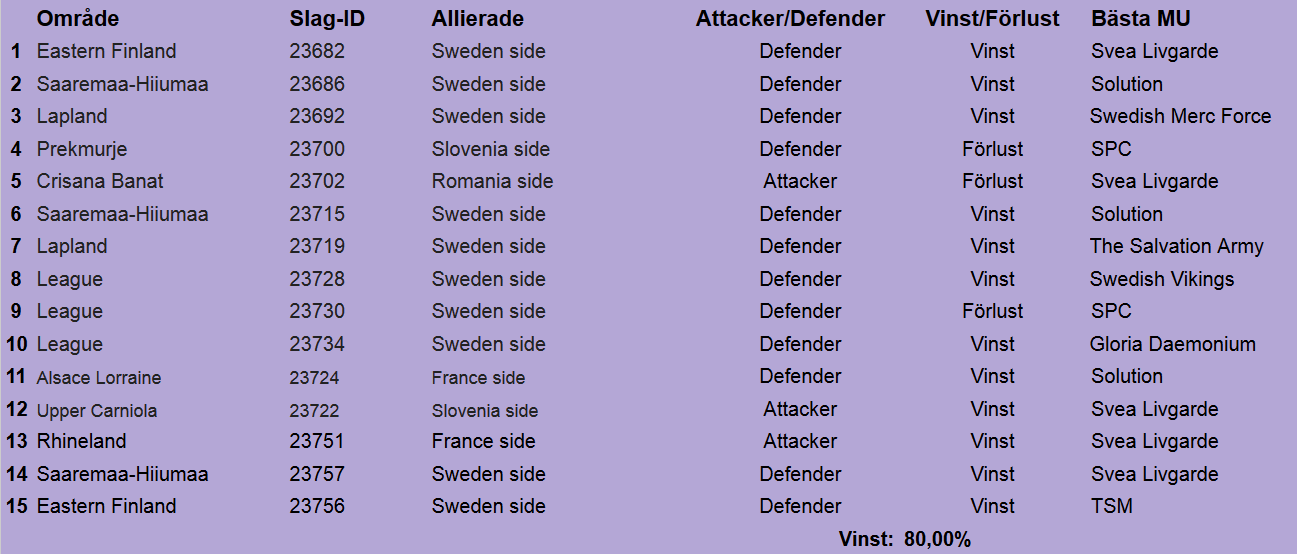1297x554 pixels.
Task: Click the Område column header
Action: (x=78, y=19)
